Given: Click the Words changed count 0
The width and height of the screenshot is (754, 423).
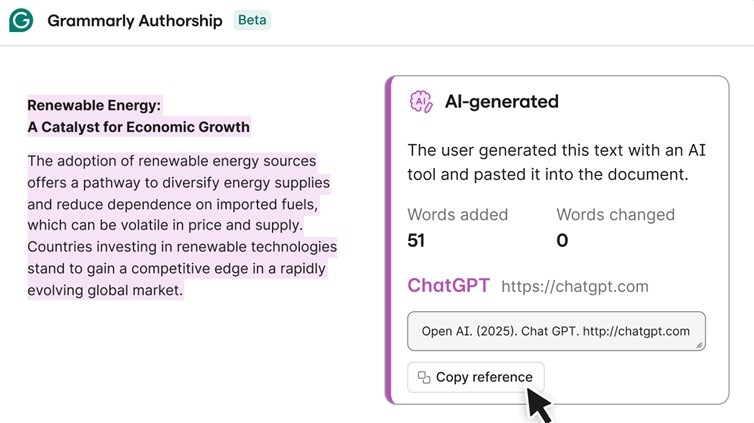Looking at the screenshot, I should tap(562, 240).
